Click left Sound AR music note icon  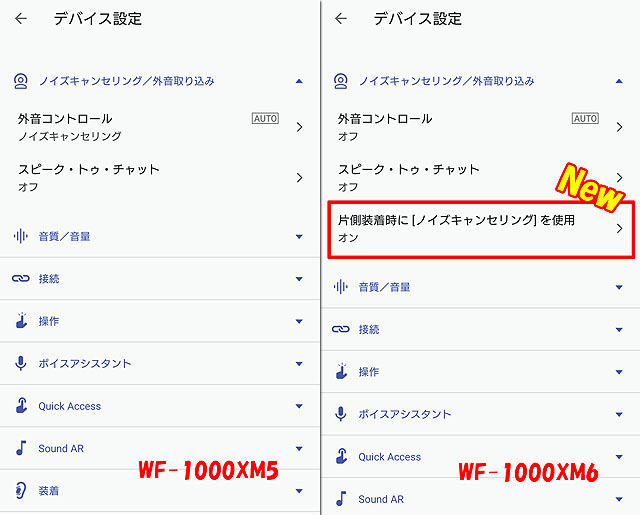[20, 448]
